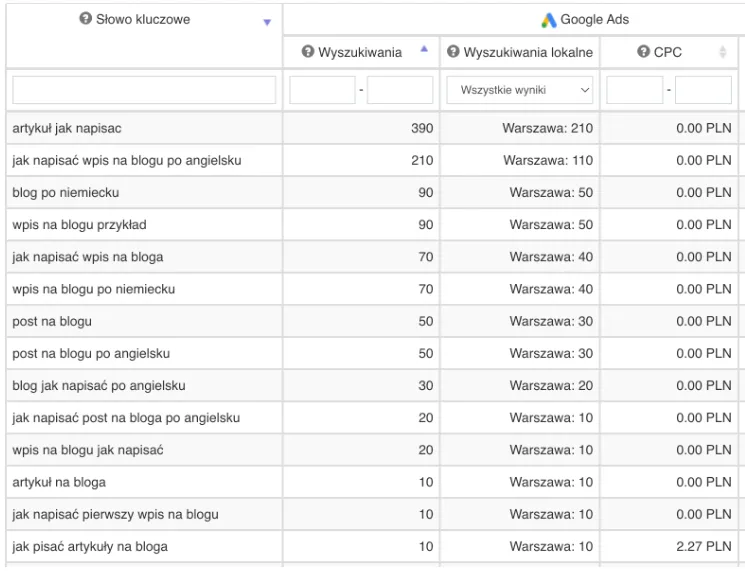Click minimum CPC filter field
Viewport: 745px width, 571px height.
pos(635,90)
